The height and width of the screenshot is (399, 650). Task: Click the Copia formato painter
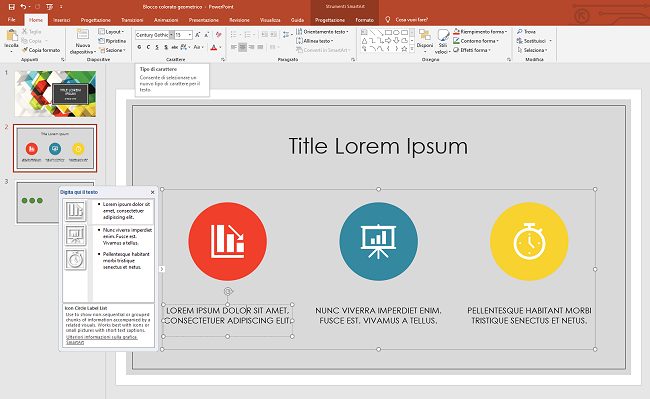tap(41, 50)
